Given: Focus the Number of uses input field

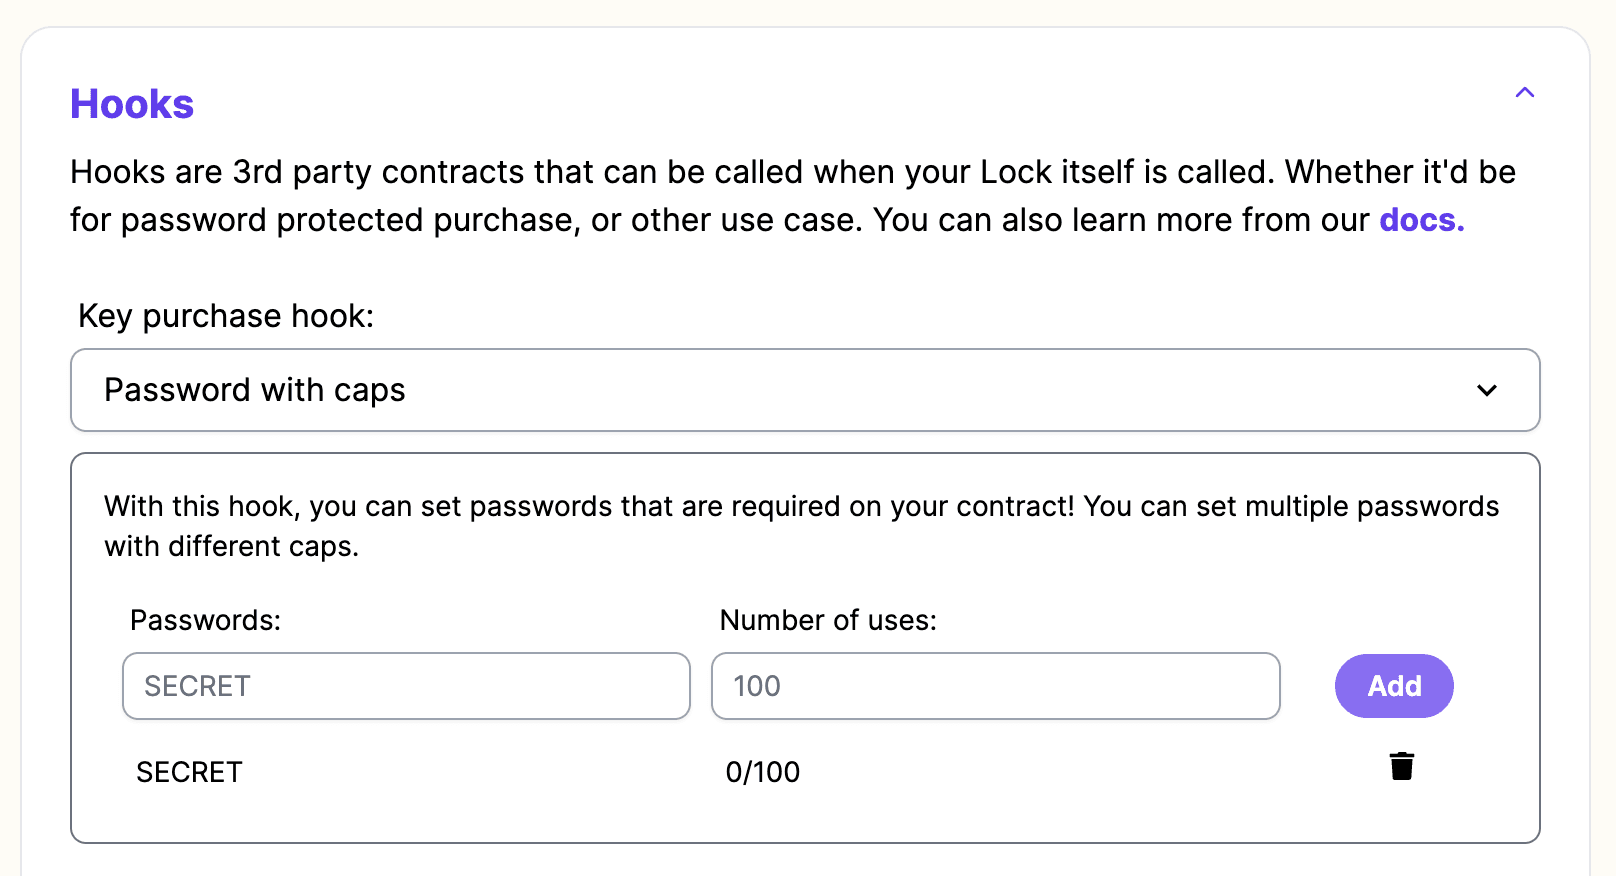Looking at the screenshot, I should tap(996, 686).
